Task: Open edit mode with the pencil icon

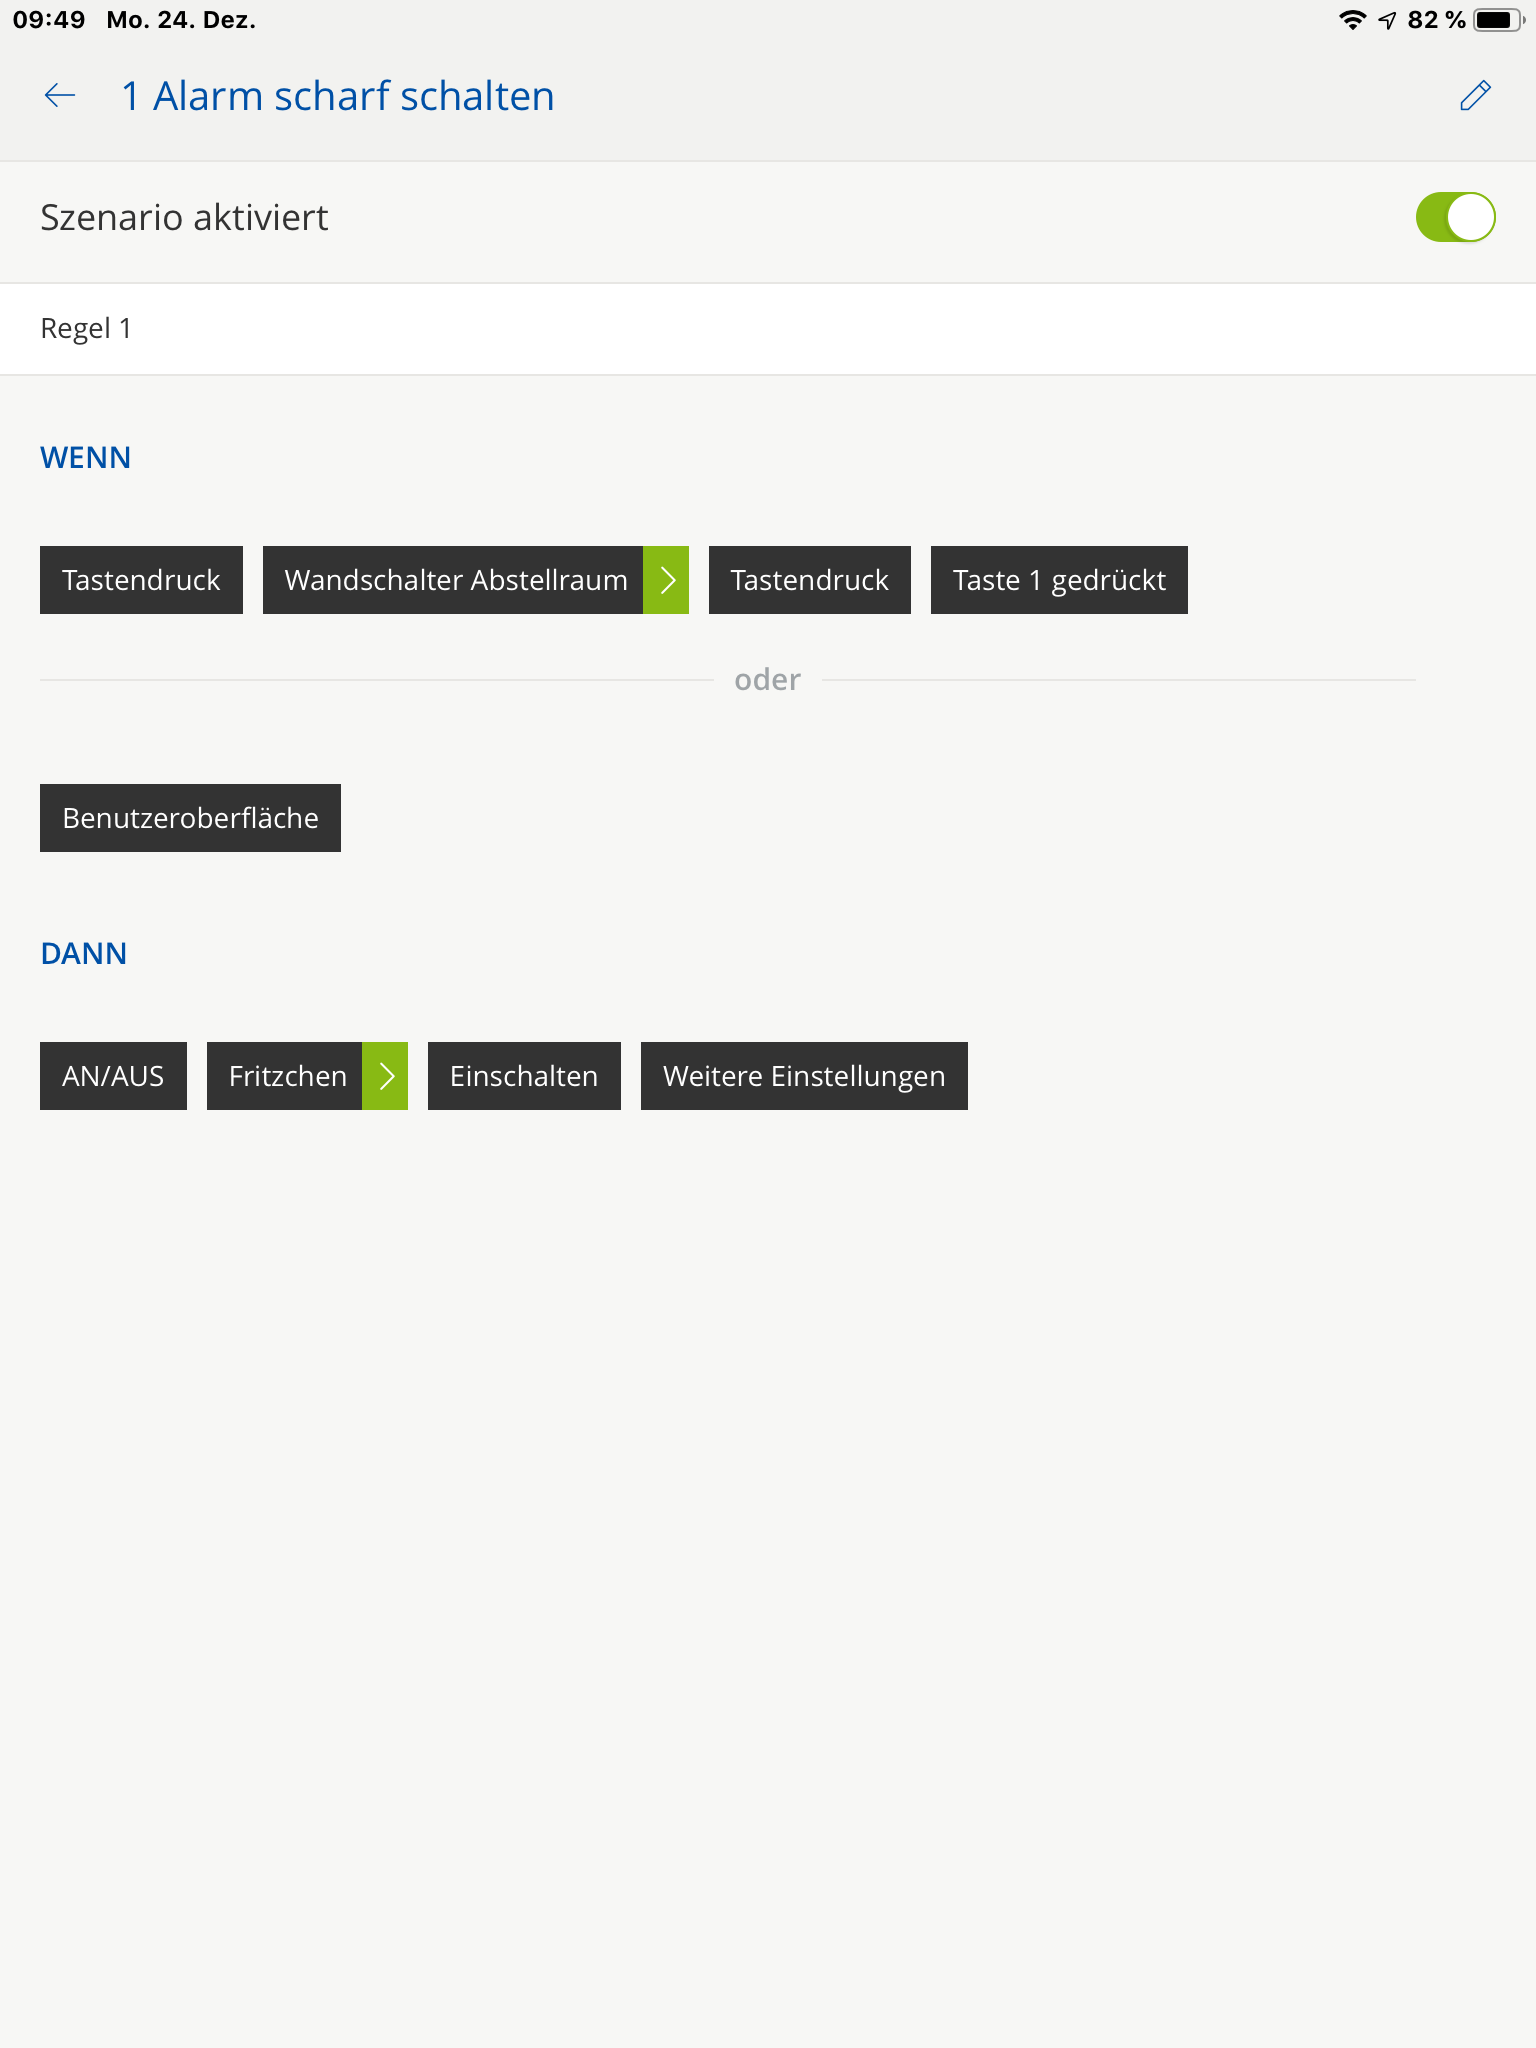Action: [x=1475, y=96]
